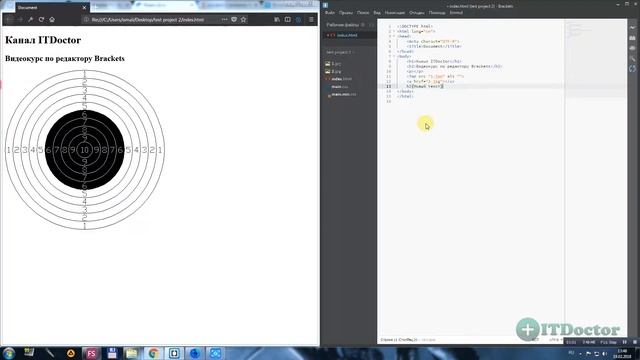Click the blue extension icon in Firefox toolbar
Screen dimensions: 640x360
click(298, 20)
